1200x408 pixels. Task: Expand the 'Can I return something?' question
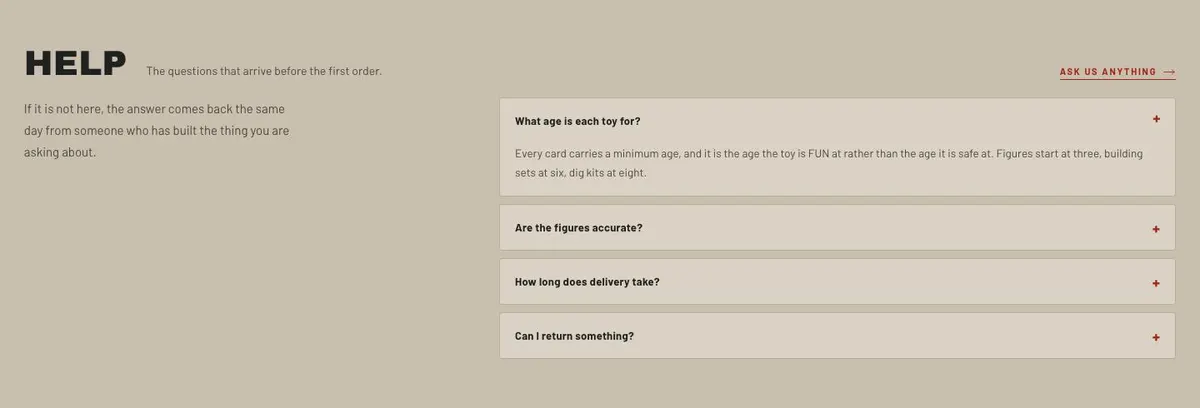[x=837, y=336]
